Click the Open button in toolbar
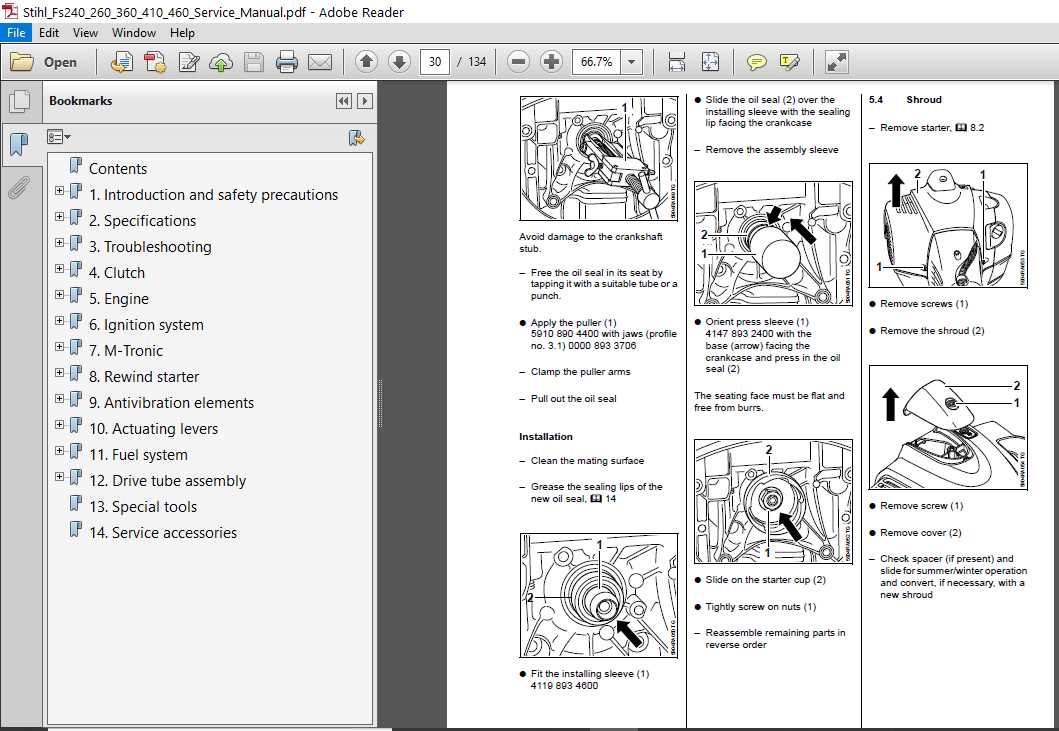 pyautogui.click(x=44, y=62)
